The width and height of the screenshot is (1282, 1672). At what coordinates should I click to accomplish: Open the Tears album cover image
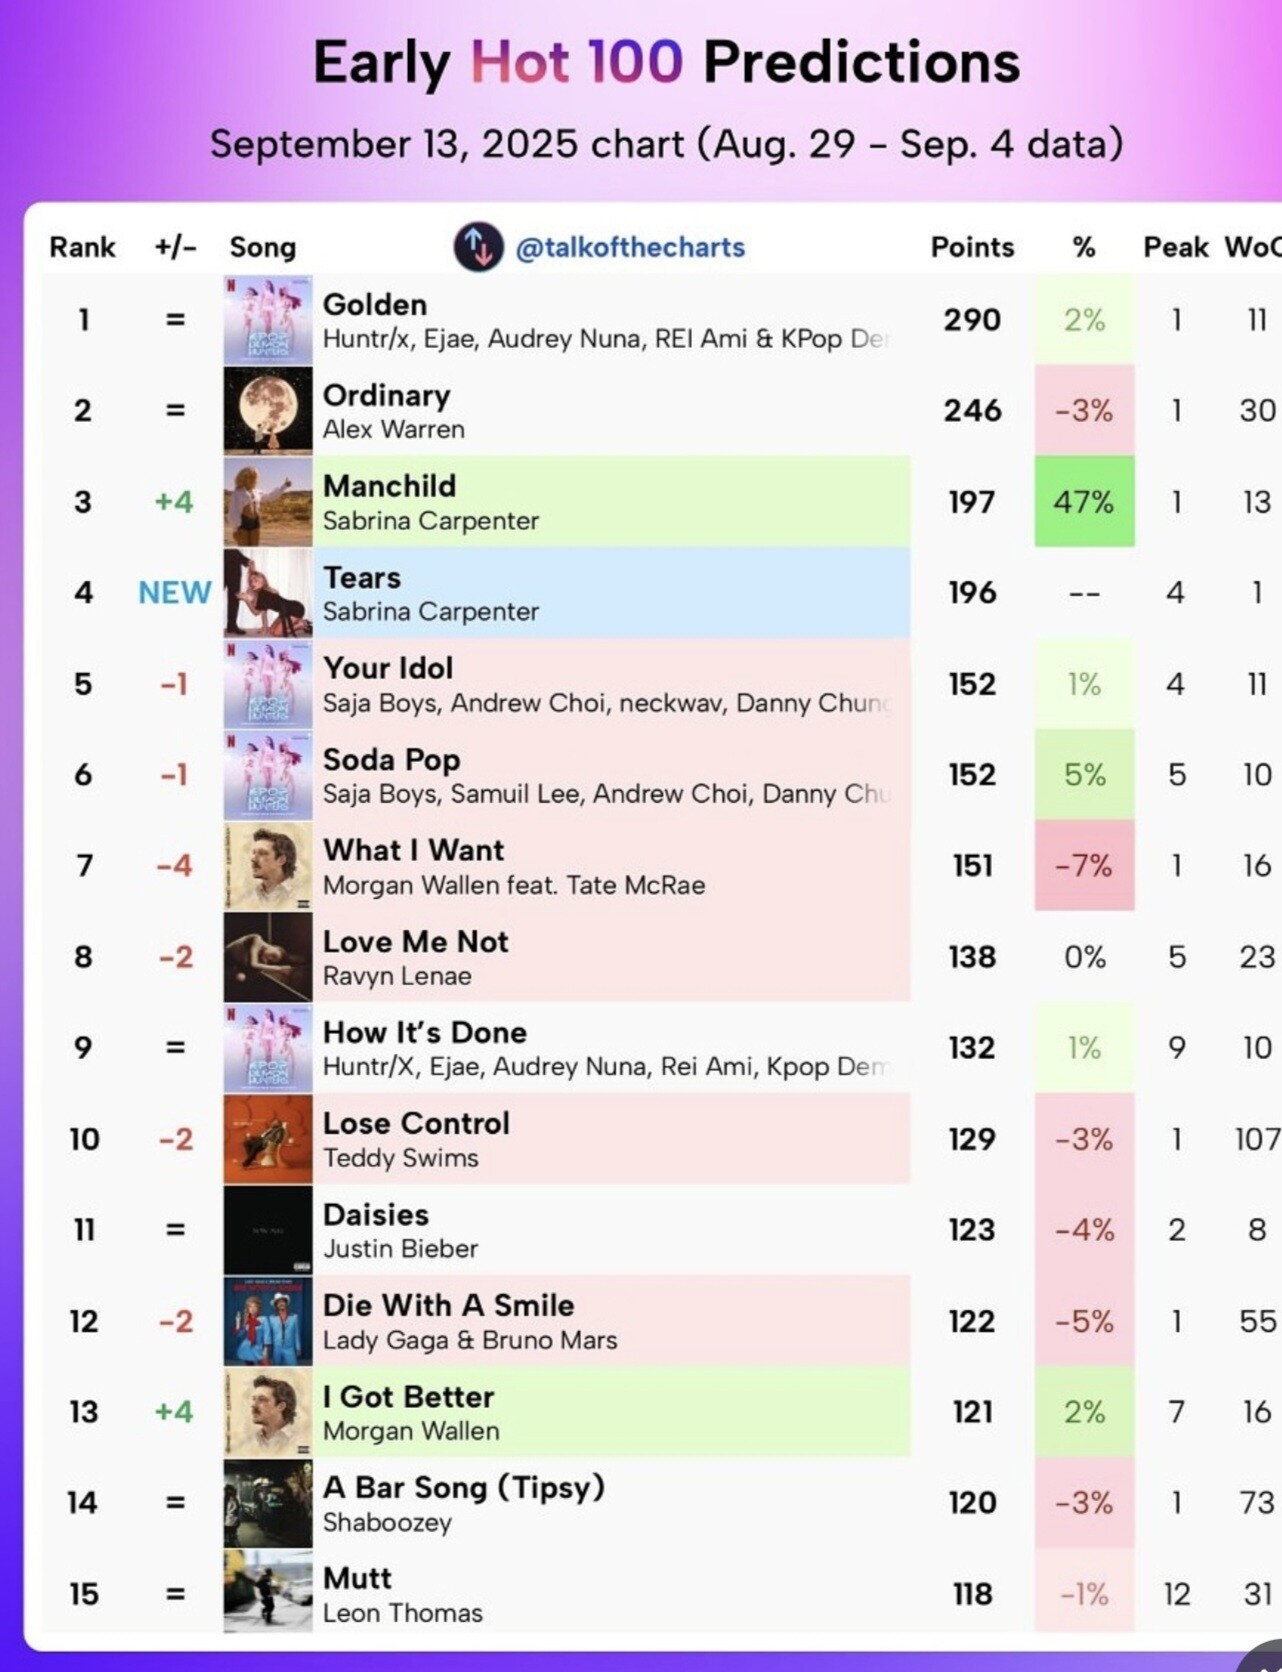tap(268, 592)
